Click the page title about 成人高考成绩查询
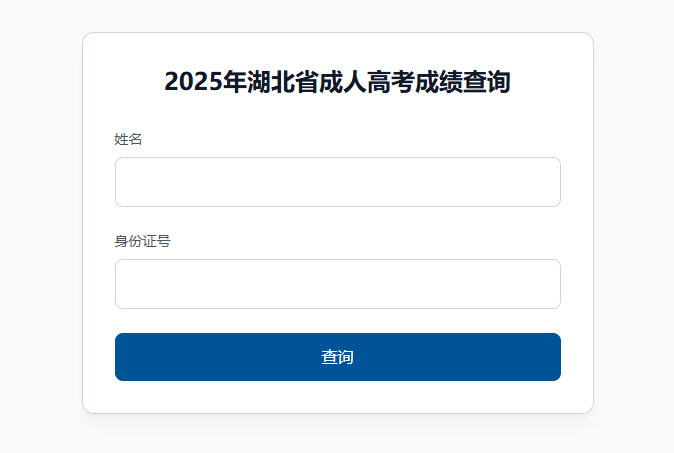The height and width of the screenshot is (453, 674). tap(337, 82)
